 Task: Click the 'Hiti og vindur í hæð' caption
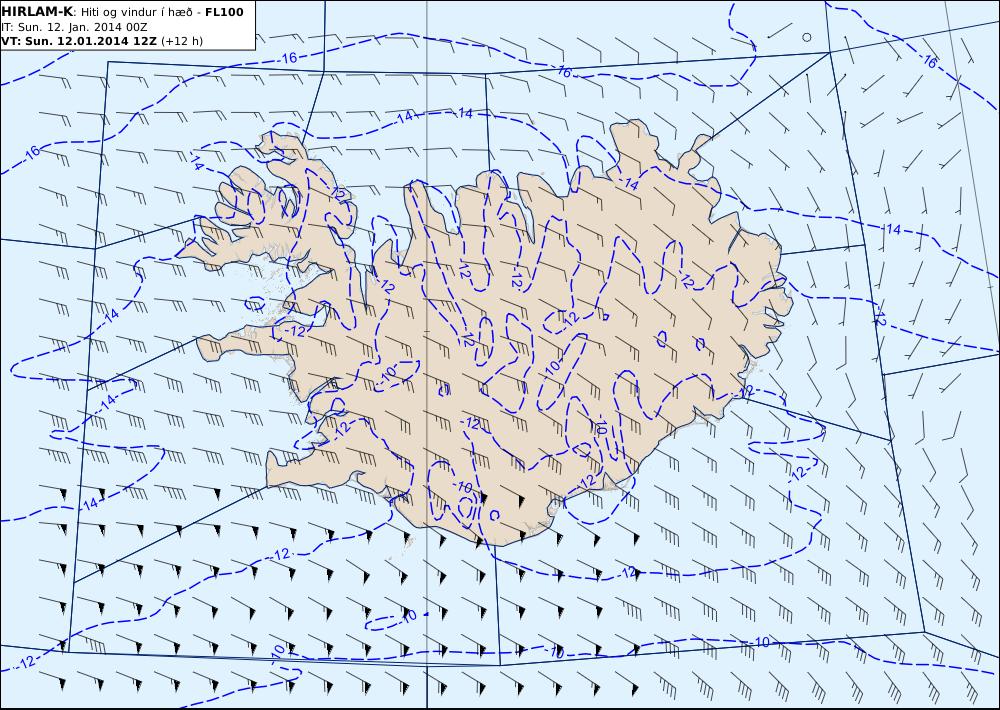[136, 13]
